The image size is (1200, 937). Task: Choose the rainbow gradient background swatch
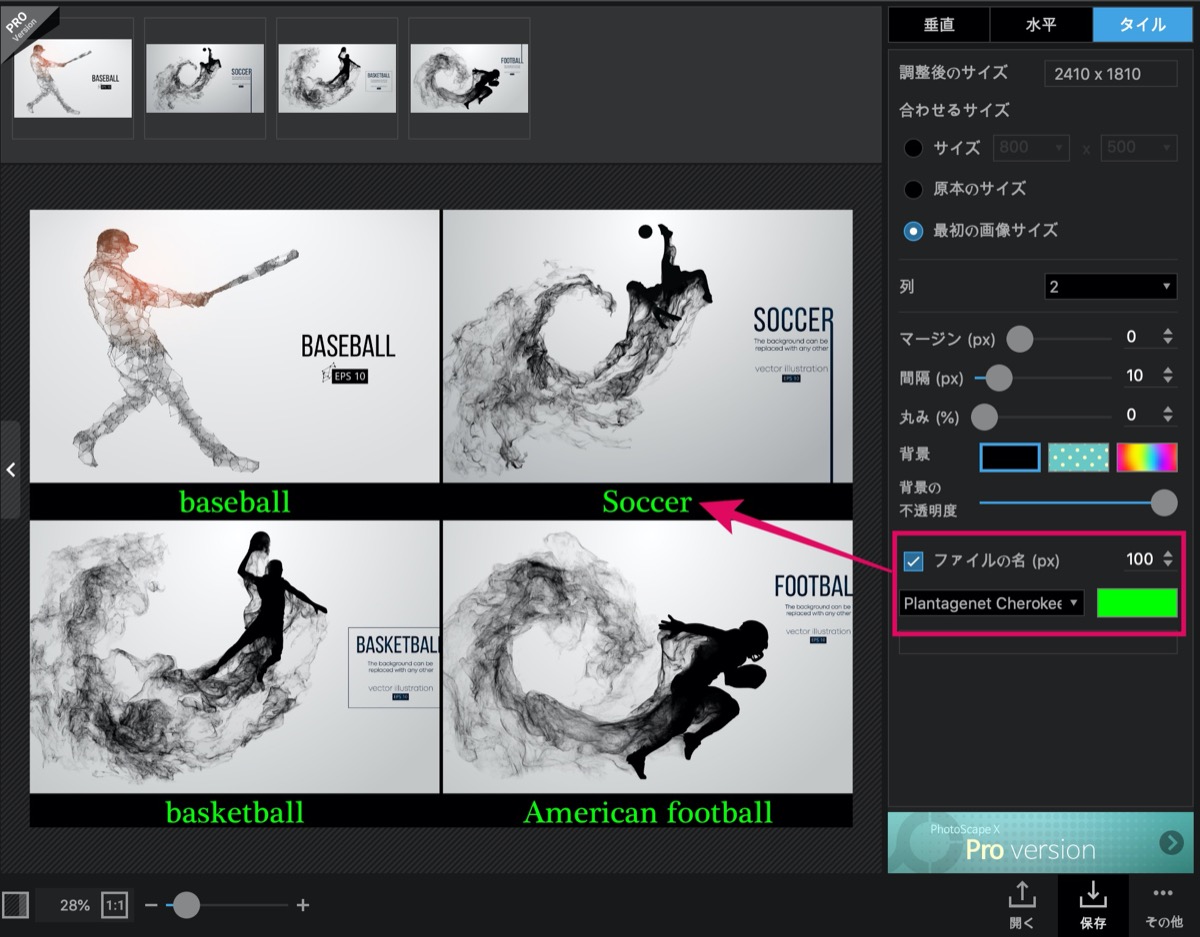(1147, 457)
